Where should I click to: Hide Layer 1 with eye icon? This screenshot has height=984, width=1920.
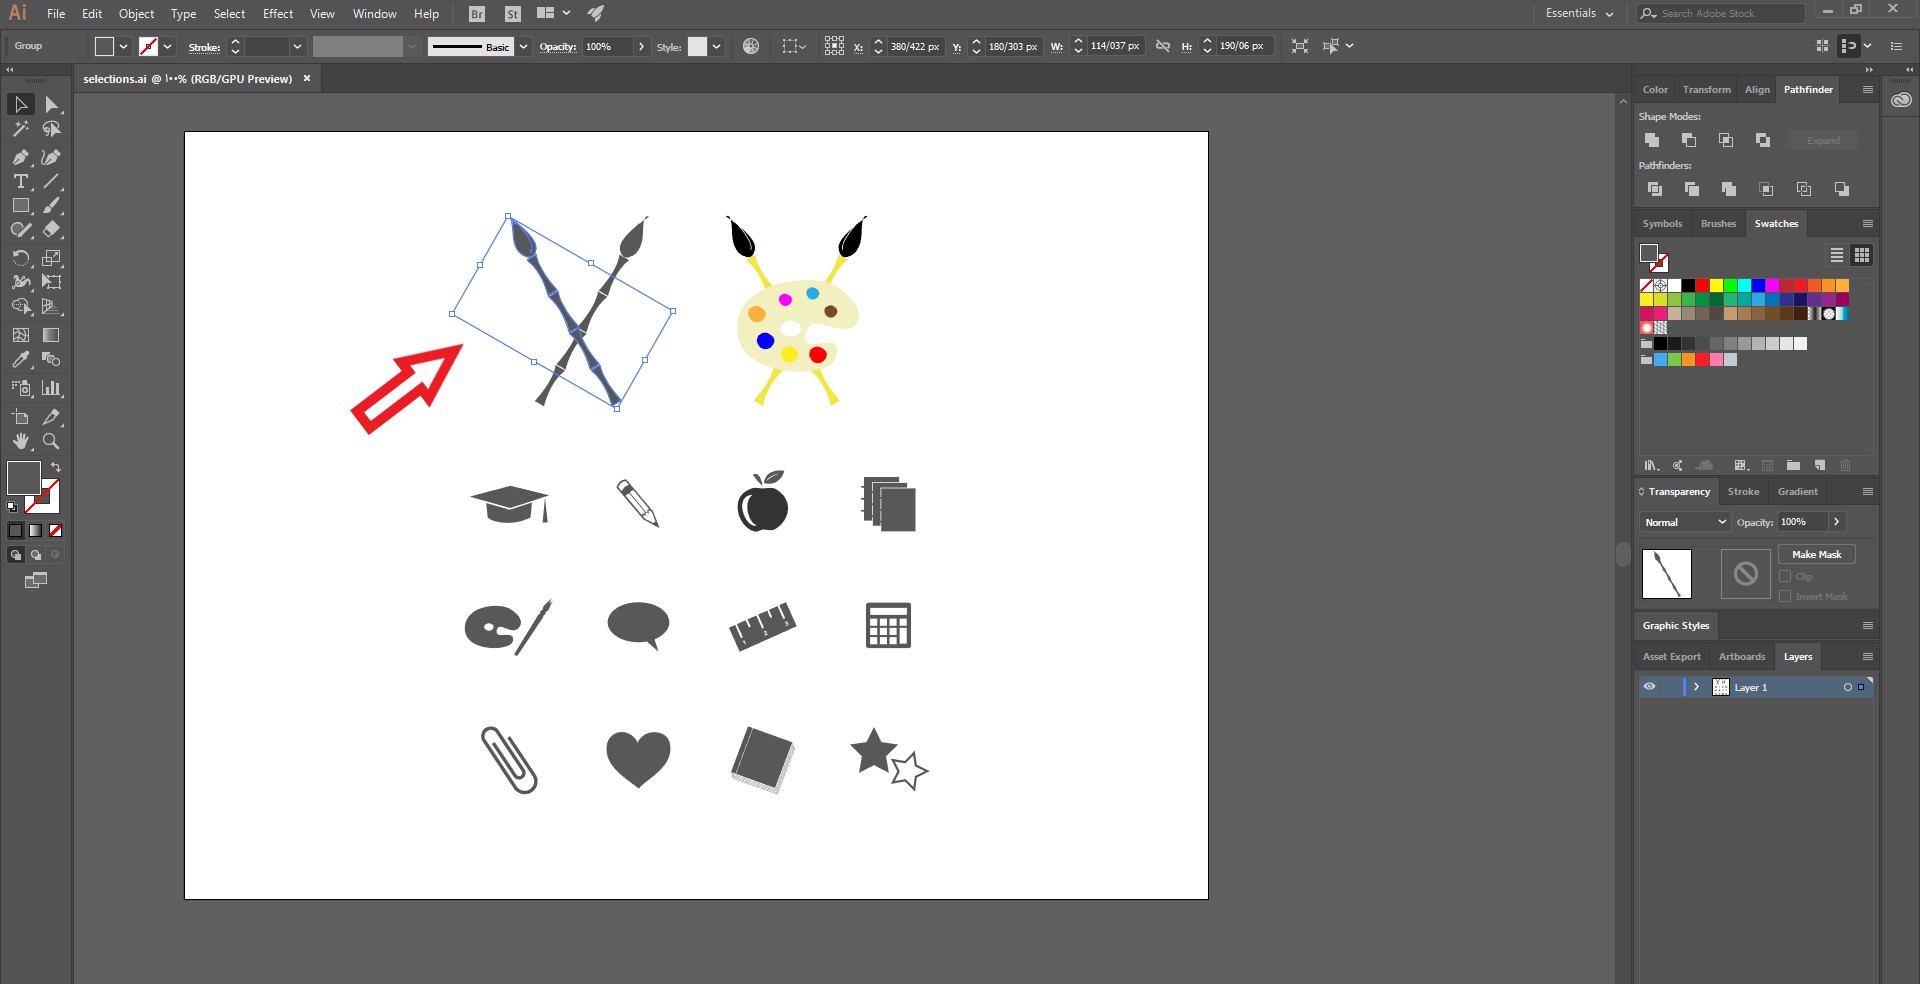pyautogui.click(x=1650, y=687)
